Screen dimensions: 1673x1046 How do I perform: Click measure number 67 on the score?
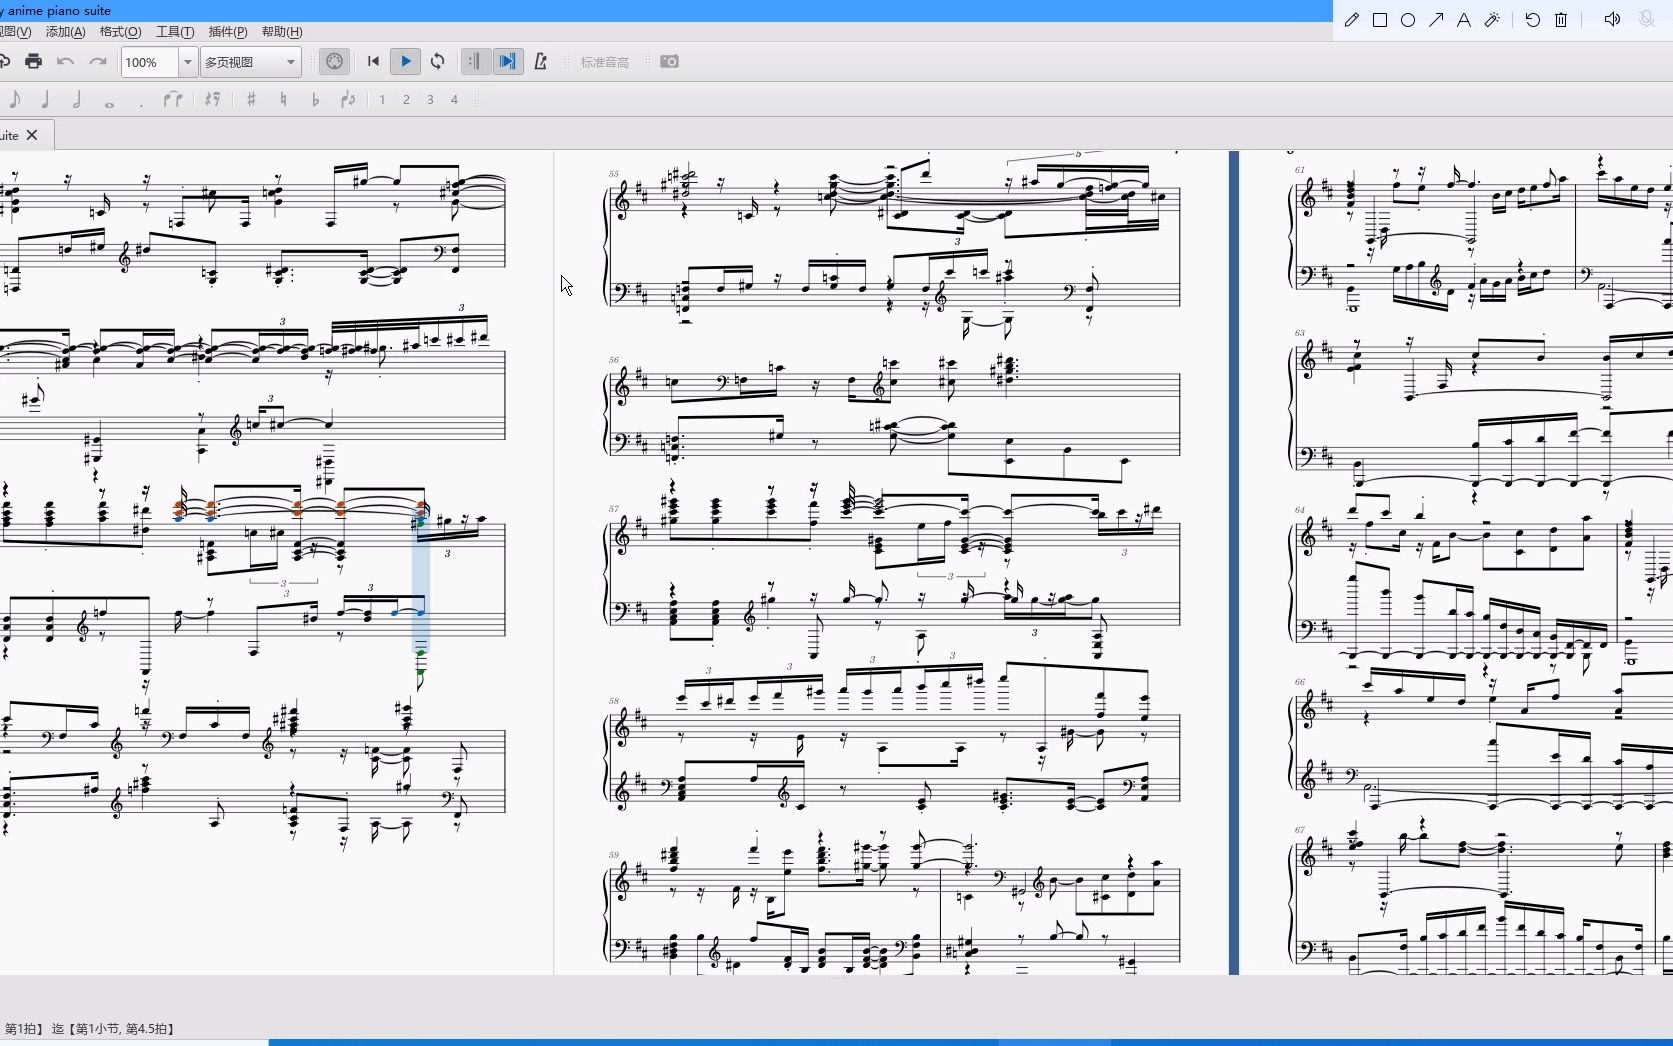pos(1300,830)
